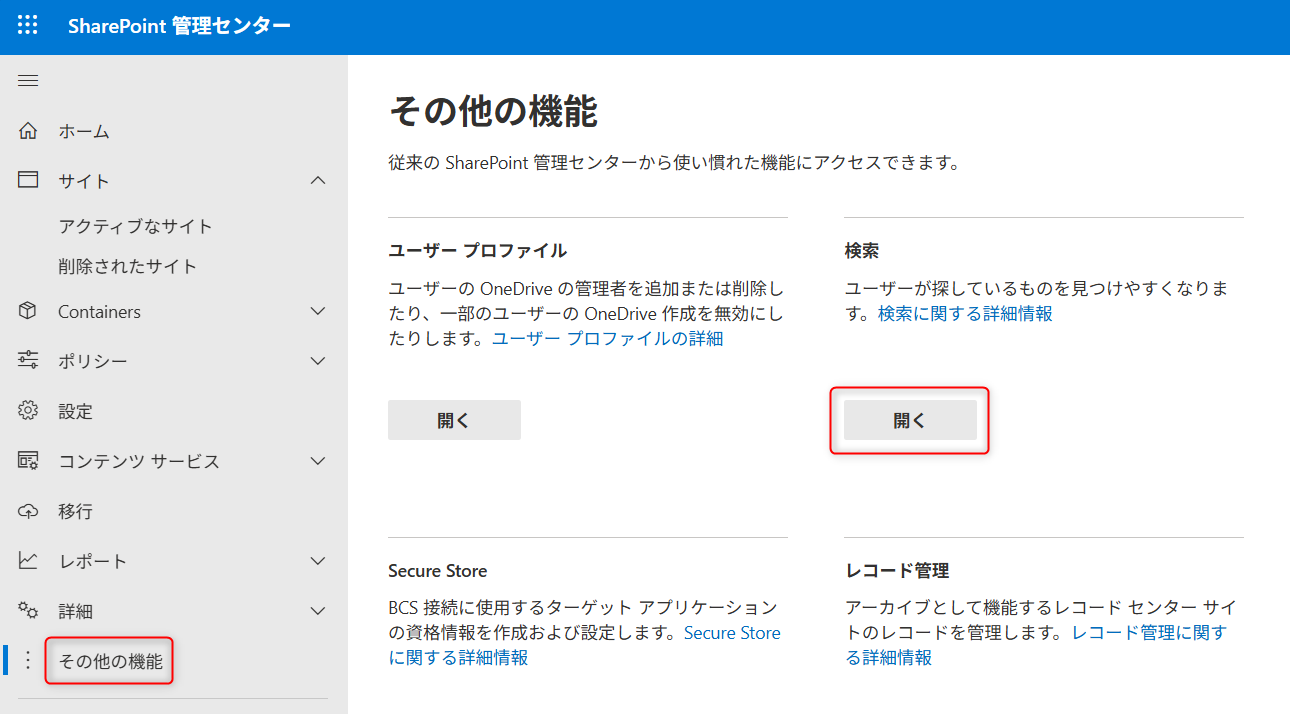Image resolution: width=1290 pixels, height=714 pixels.
Task: Expand the レポート section chevron
Action: [x=318, y=561]
